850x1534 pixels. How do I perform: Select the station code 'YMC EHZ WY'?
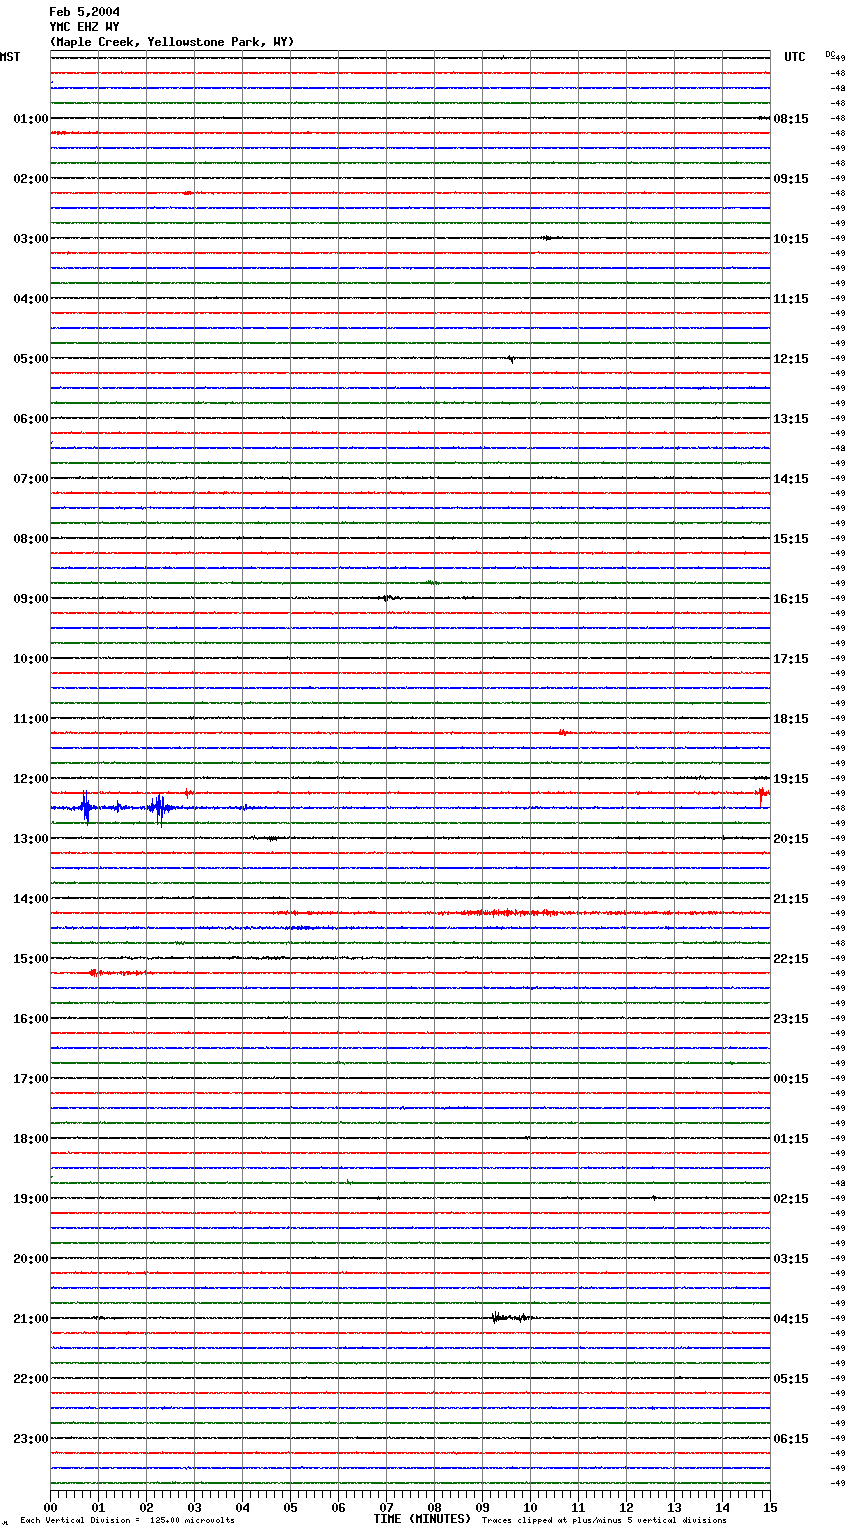[84, 27]
